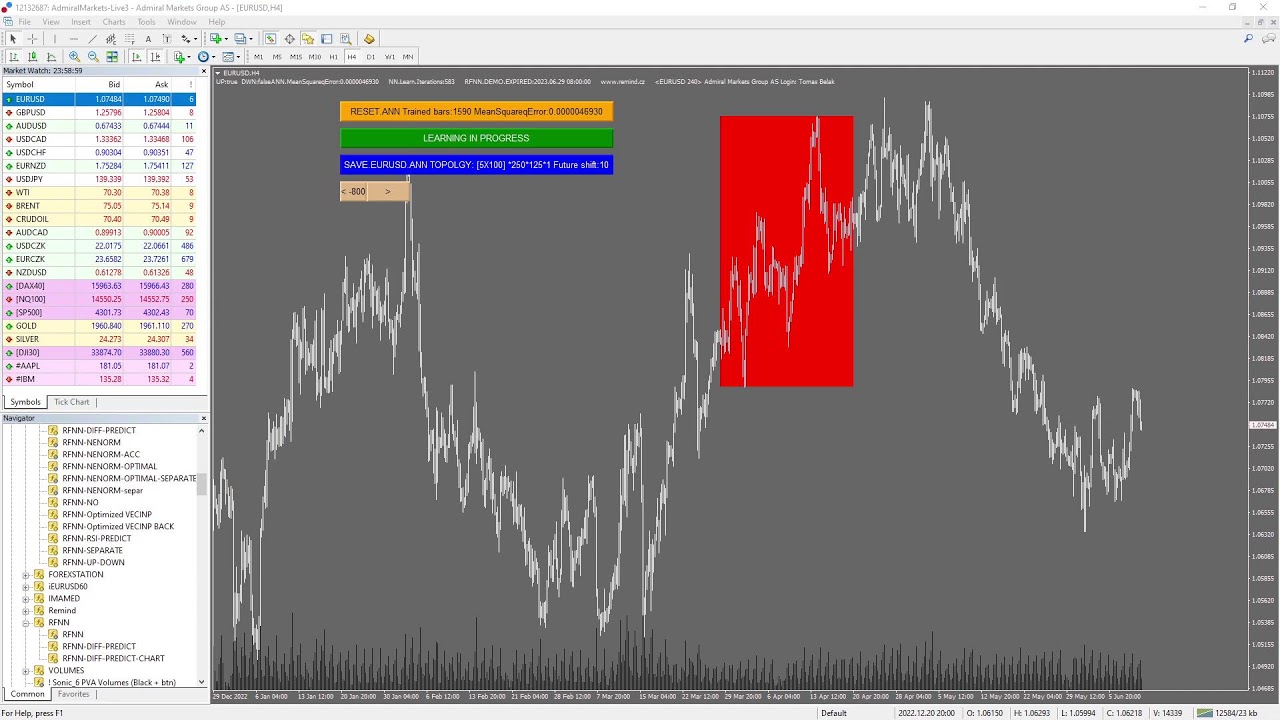The image size is (1280, 720).
Task: Set timeframe to M1
Action: click(x=258, y=57)
